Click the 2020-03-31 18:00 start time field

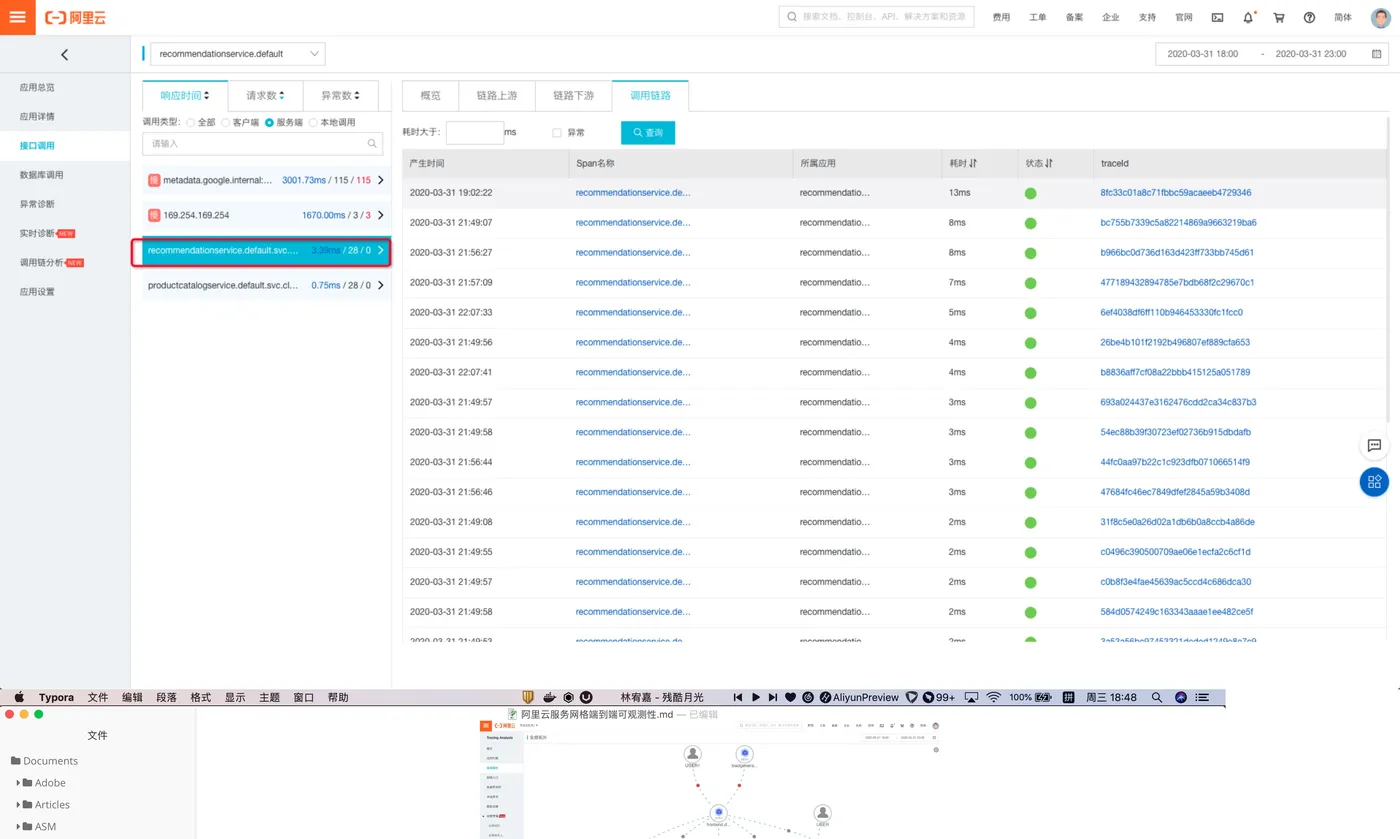click(x=1202, y=54)
